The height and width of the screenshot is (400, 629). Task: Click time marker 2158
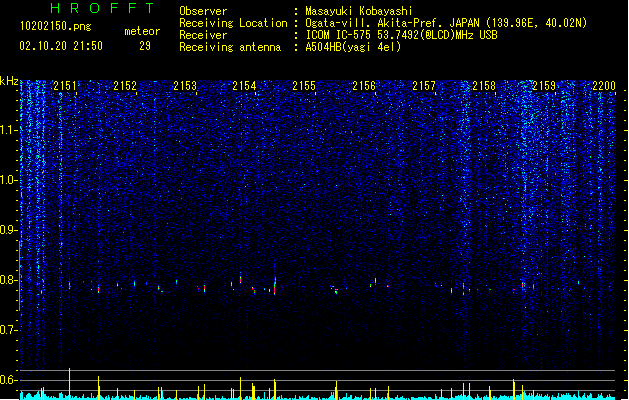click(484, 85)
